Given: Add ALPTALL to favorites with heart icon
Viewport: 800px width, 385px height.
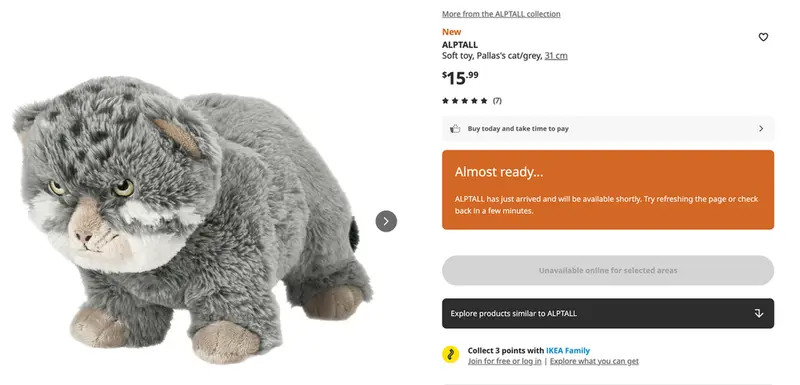Looking at the screenshot, I should pos(763,37).
